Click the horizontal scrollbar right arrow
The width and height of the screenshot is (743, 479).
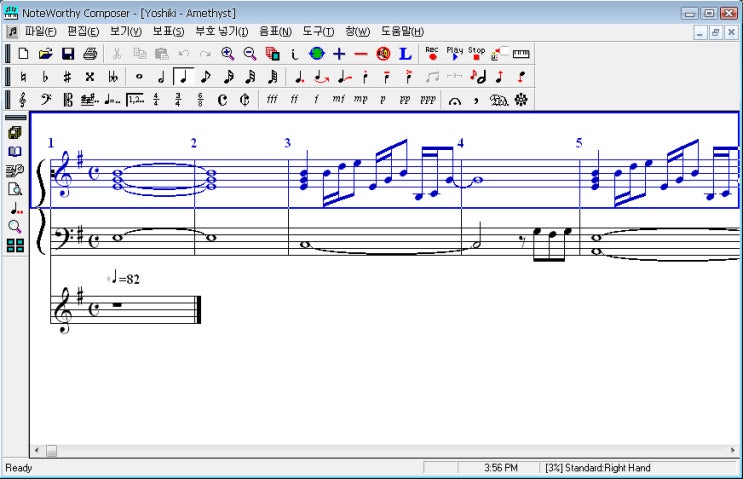click(735, 451)
